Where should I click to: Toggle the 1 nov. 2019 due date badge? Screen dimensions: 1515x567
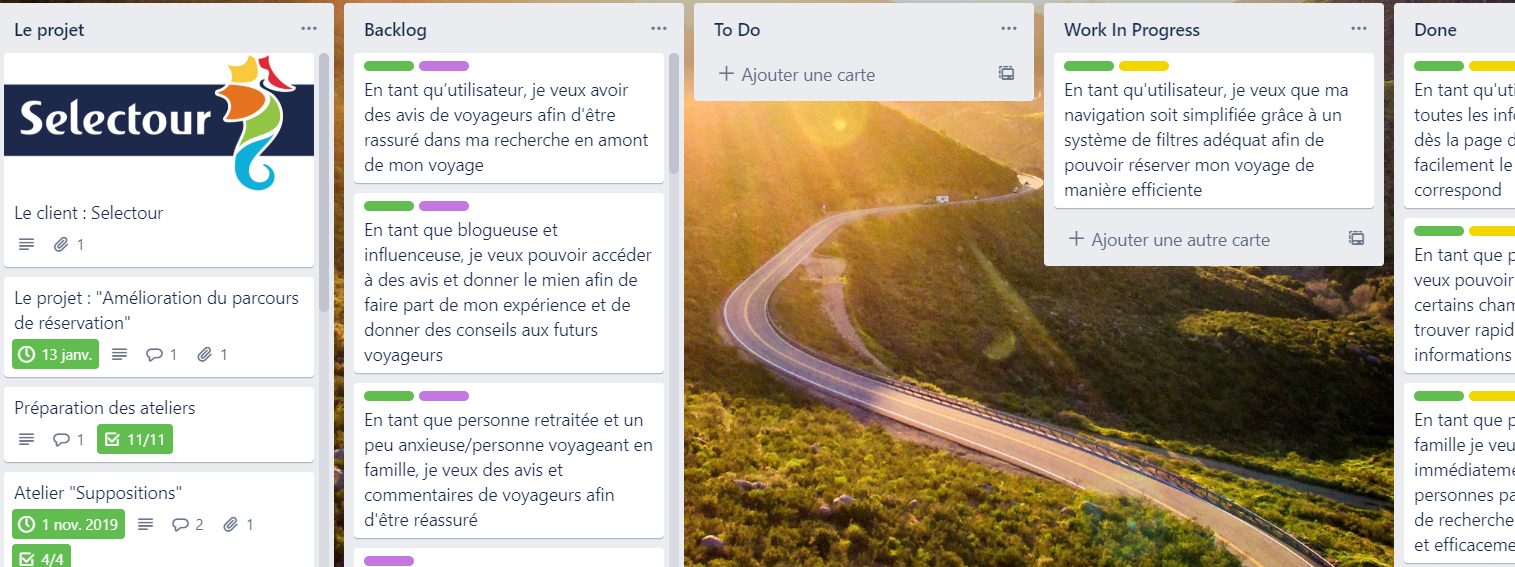[x=68, y=524]
